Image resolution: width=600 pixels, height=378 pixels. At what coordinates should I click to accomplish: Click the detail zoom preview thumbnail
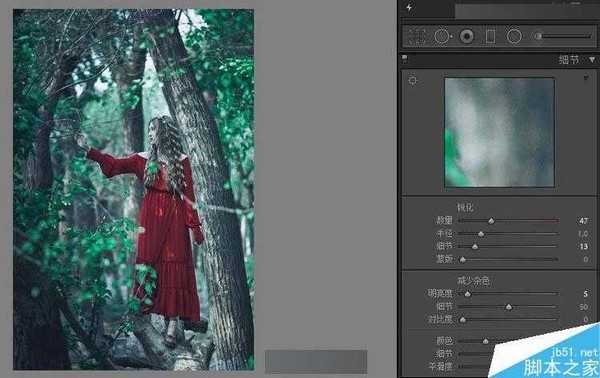click(x=499, y=132)
